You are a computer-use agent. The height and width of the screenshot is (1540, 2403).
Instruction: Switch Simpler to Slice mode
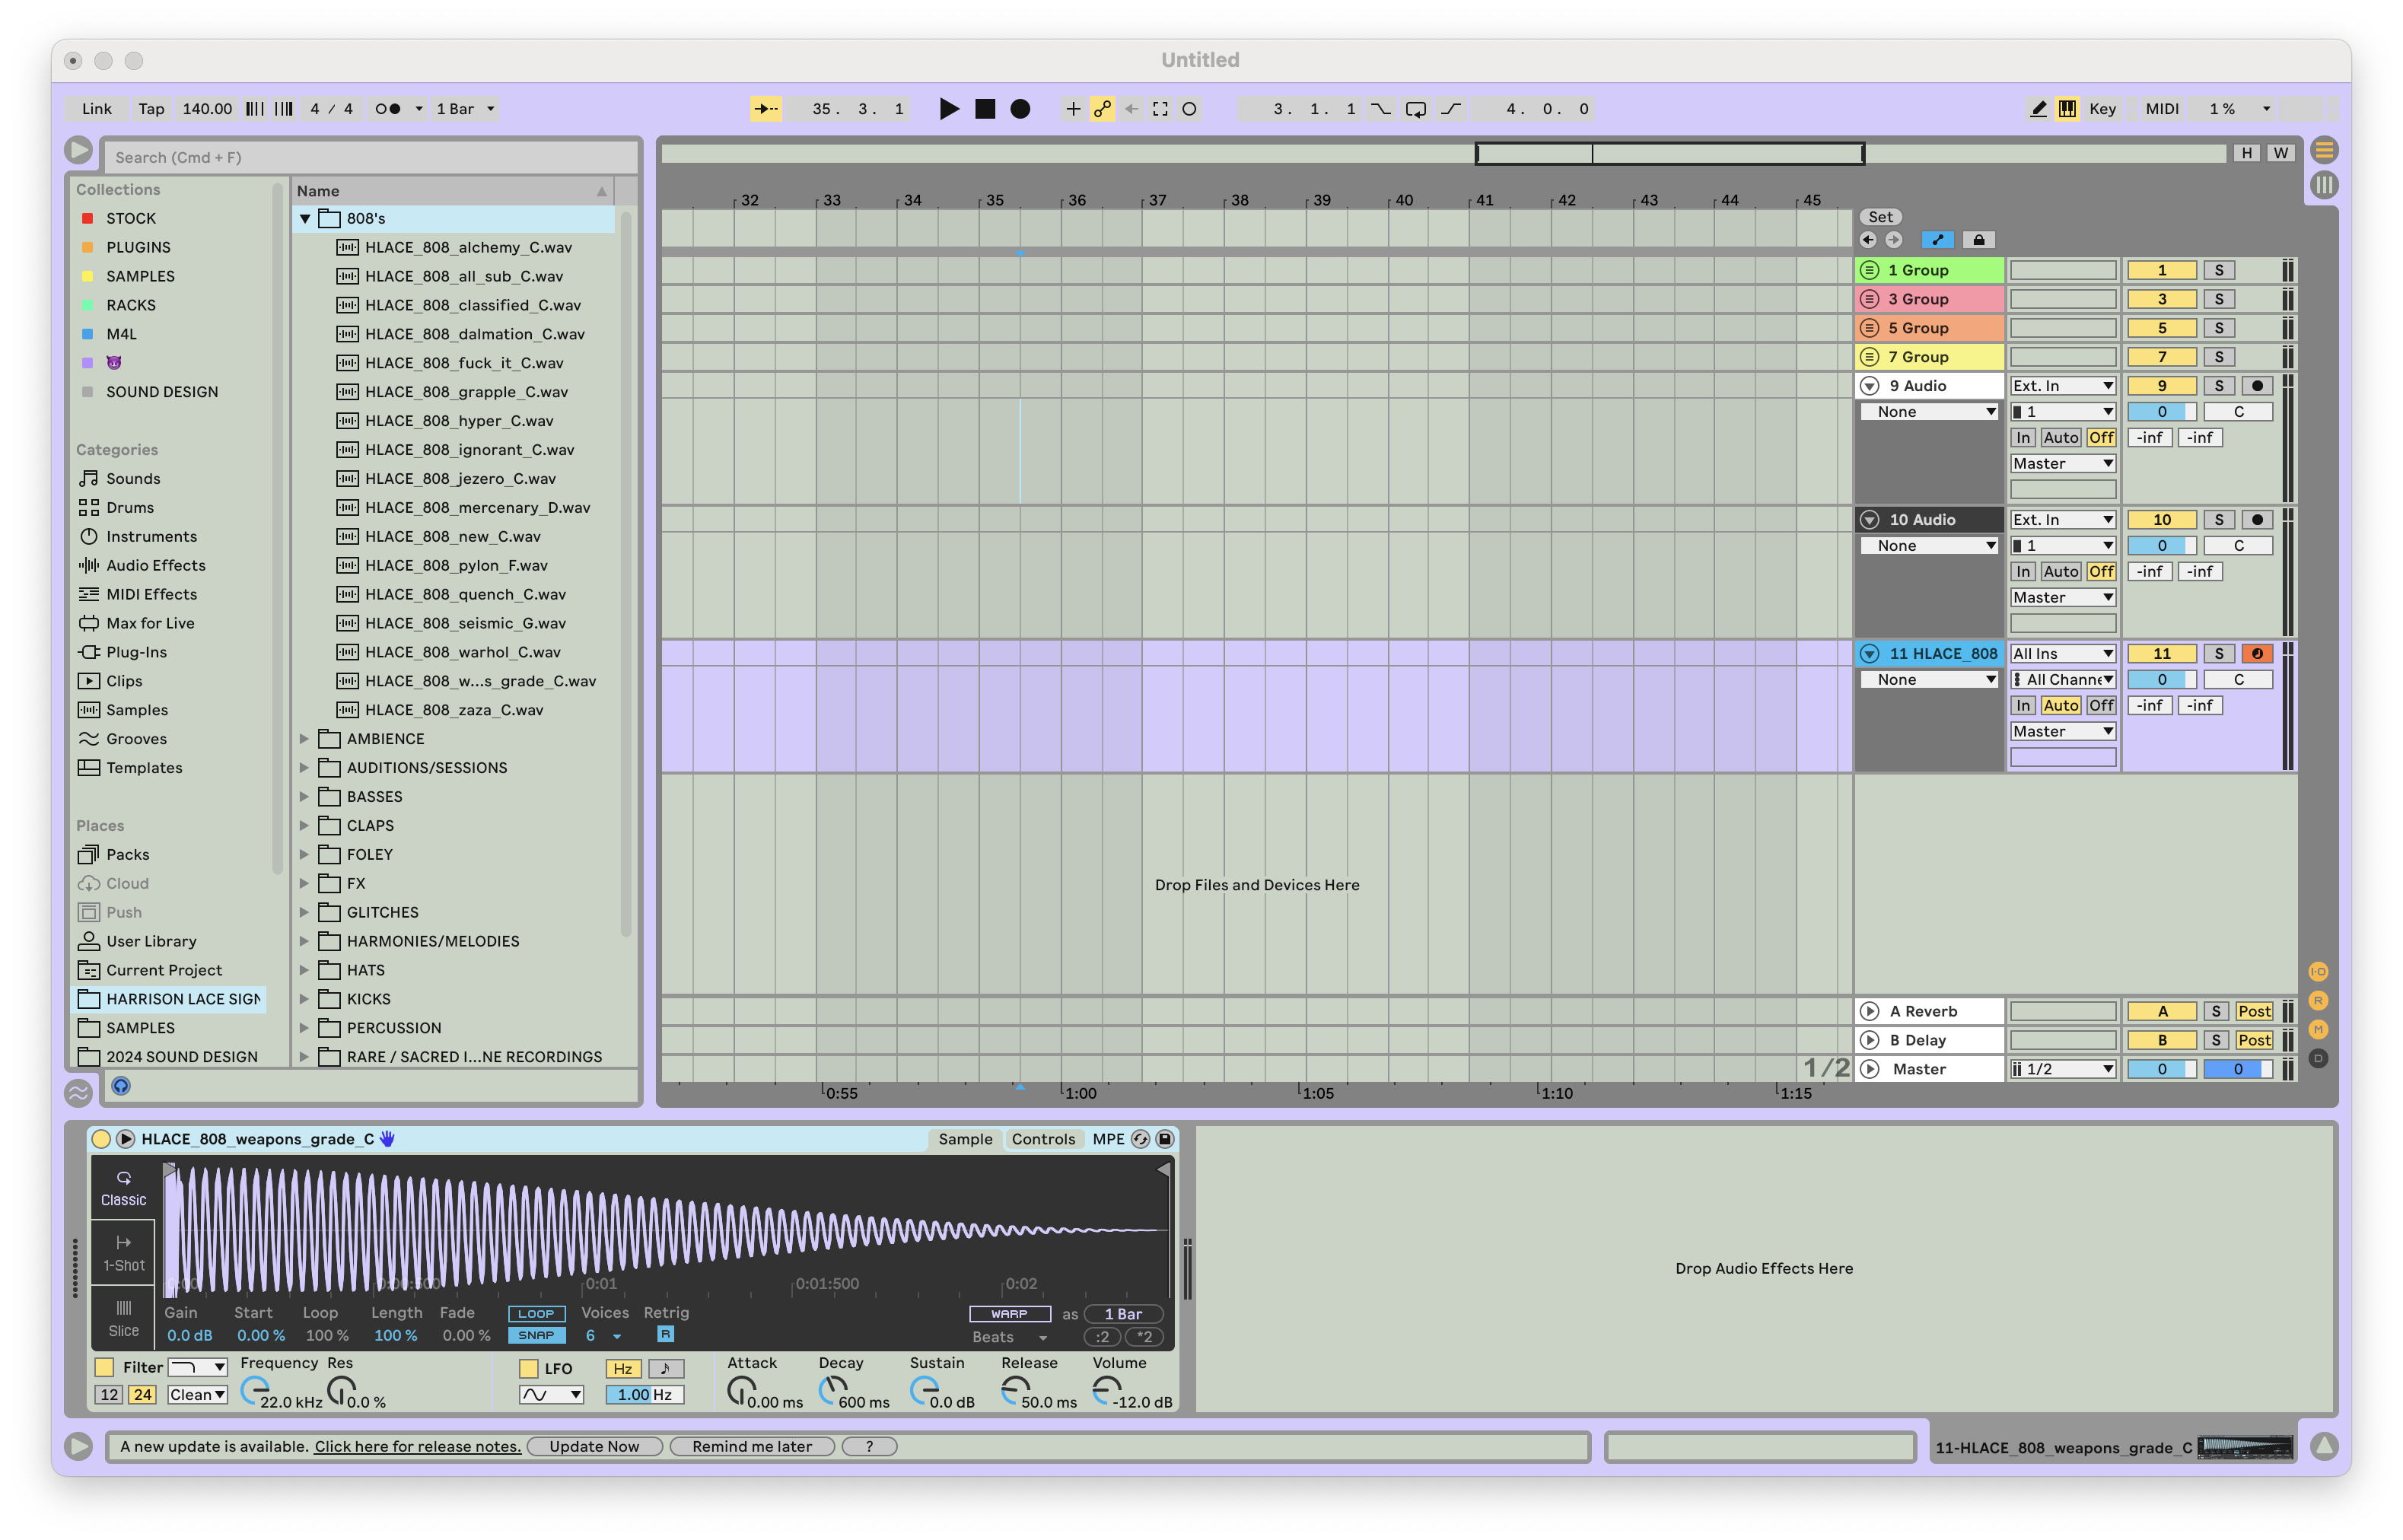tap(122, 1318)
